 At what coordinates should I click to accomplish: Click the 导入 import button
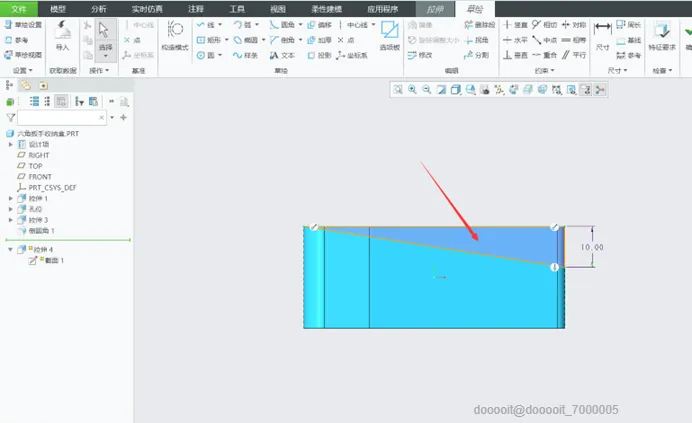63,36
